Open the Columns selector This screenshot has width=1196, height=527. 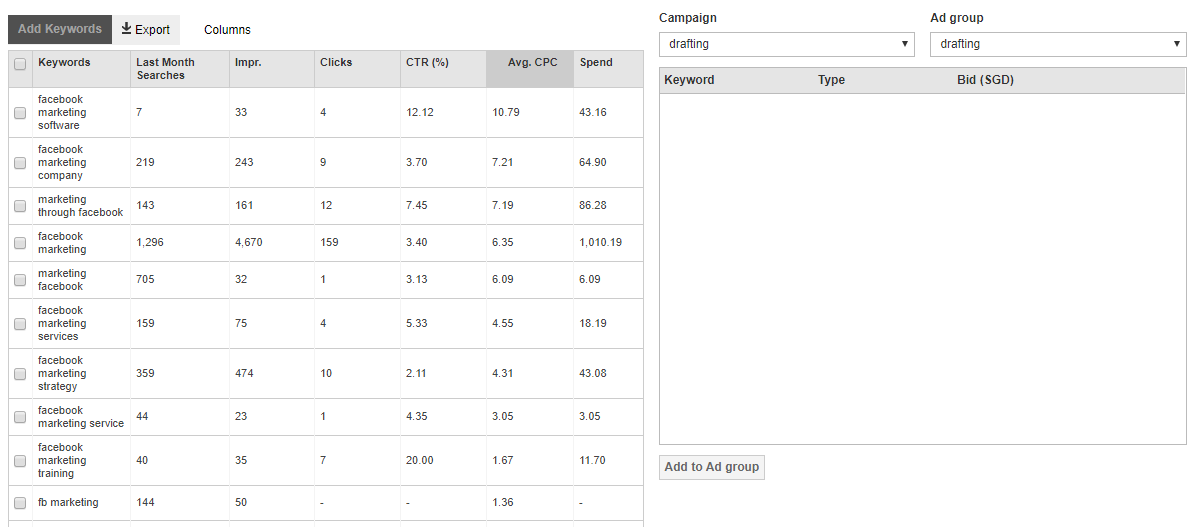tap(227, 30)
